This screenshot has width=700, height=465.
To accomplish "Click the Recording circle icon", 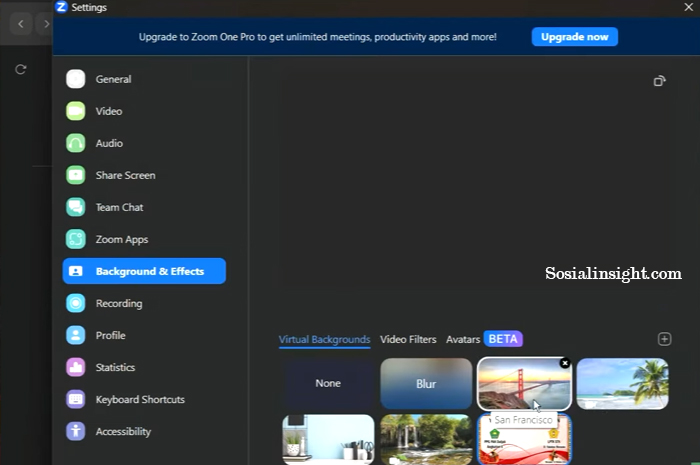I will (x=75, y=303).
